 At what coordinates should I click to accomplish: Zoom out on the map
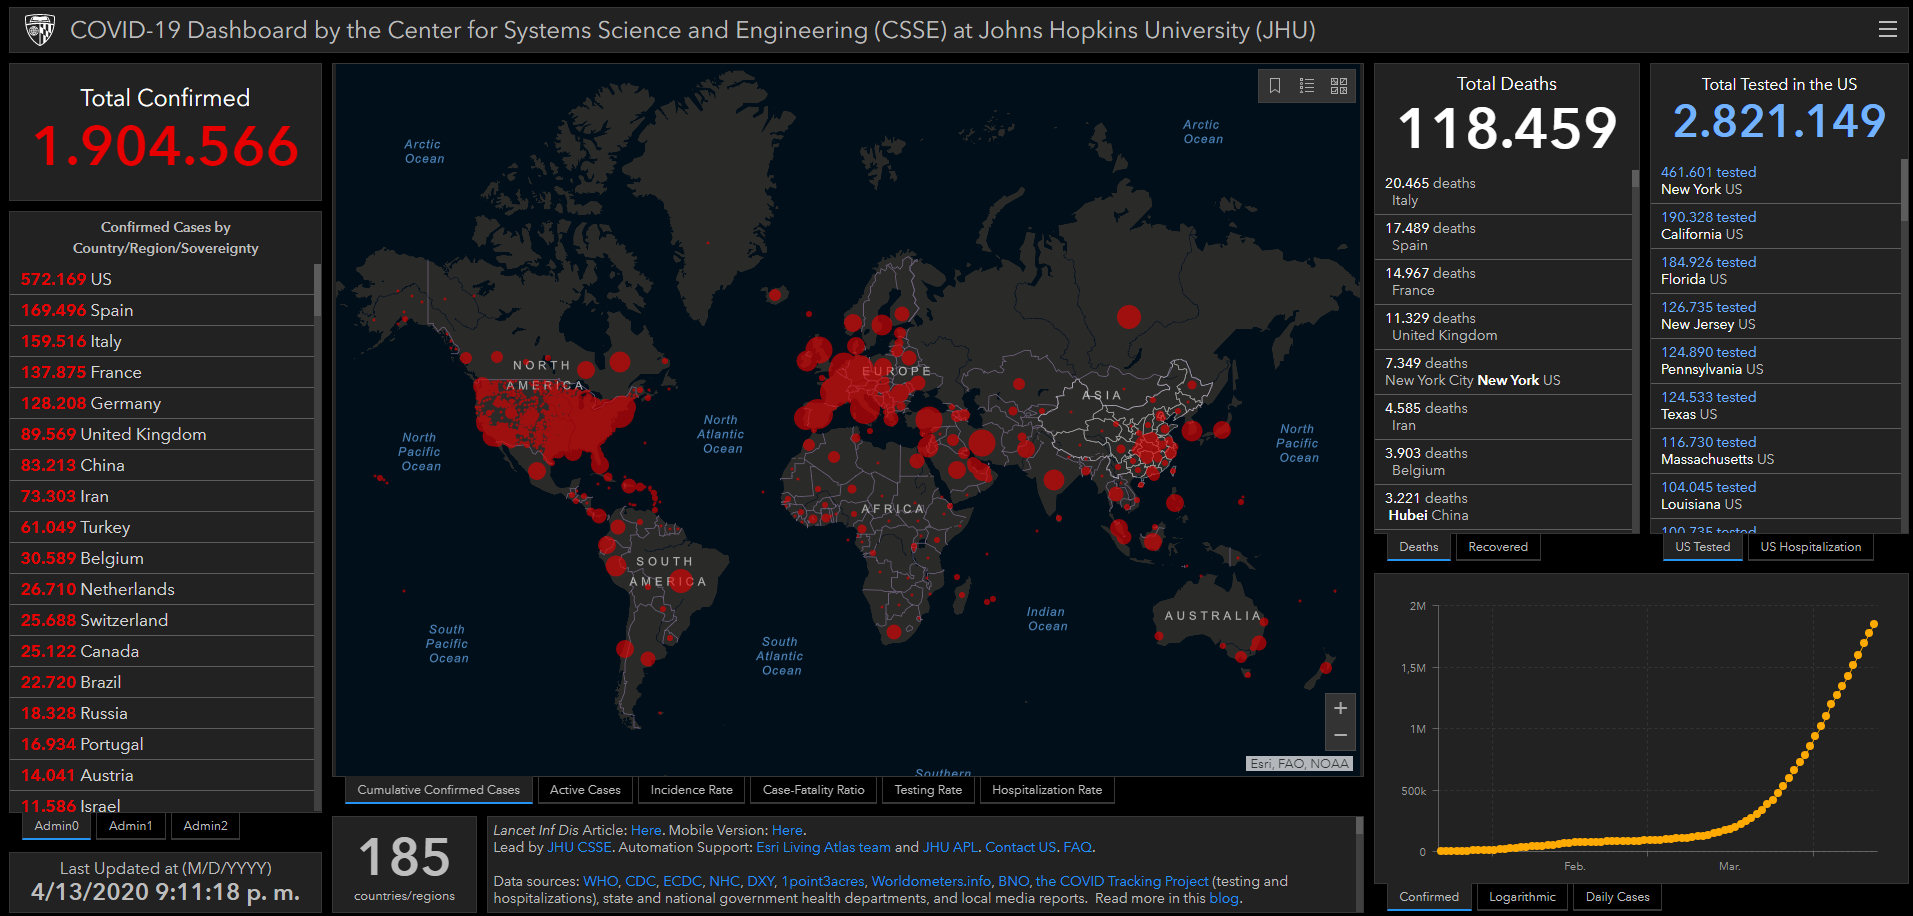point(1340,736)
